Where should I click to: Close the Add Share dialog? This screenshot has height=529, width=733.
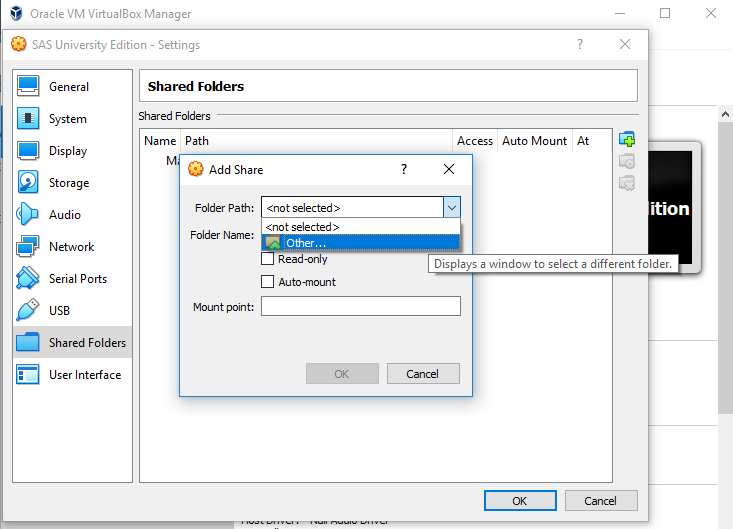point(449,169)
